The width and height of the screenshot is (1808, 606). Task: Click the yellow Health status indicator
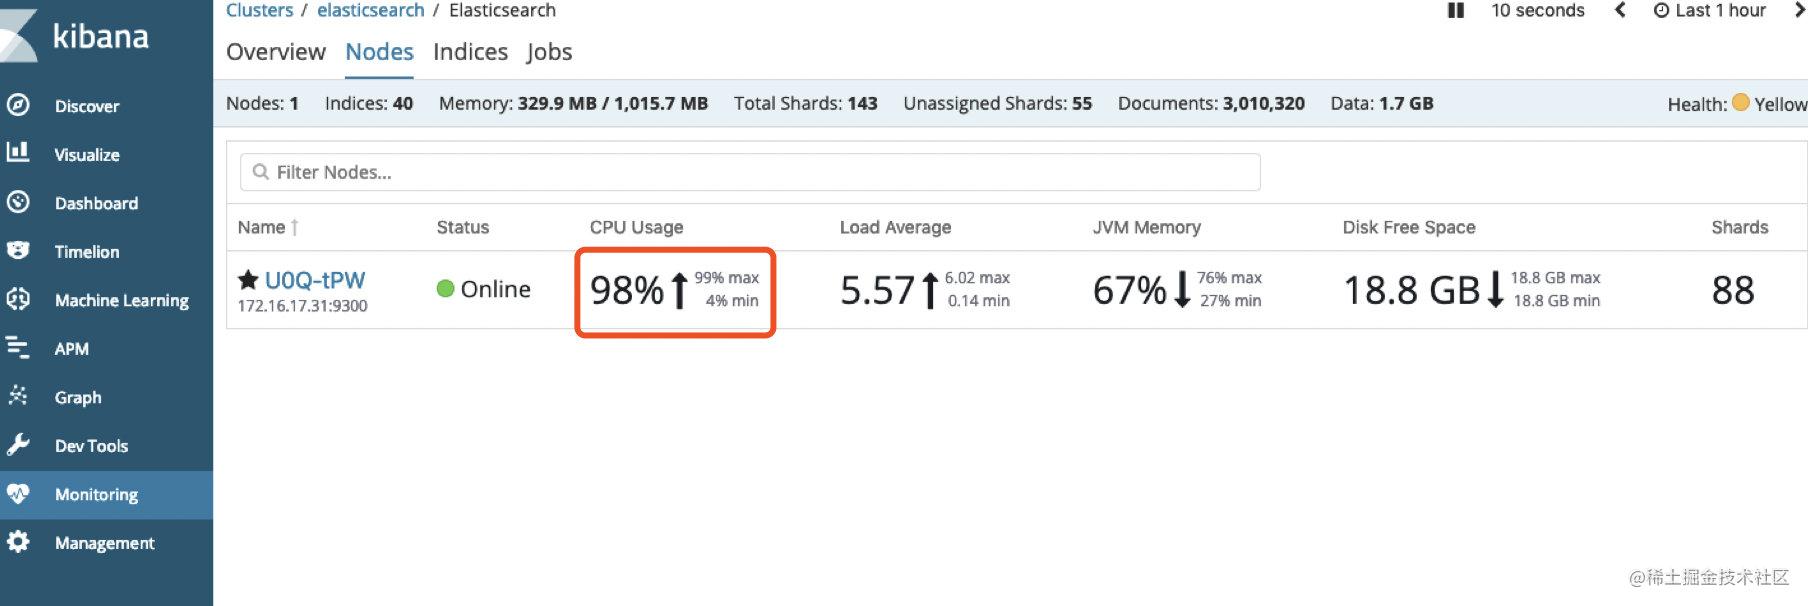tap(1741, 102)
